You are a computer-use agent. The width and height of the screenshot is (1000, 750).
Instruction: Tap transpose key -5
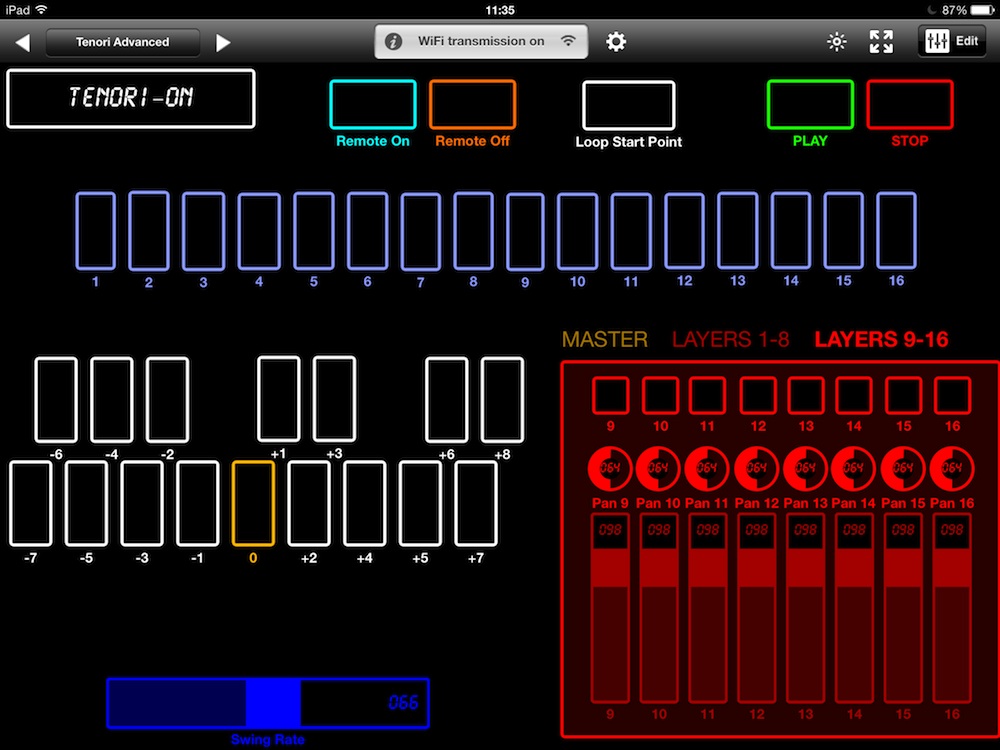[x=86, y=504]
